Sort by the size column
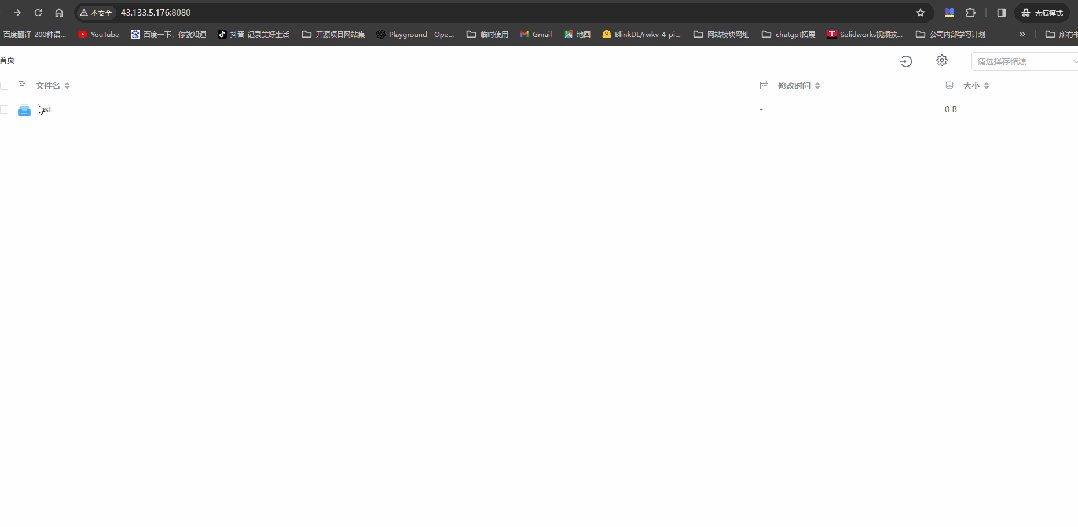1078x527 pixels. pyautogui.click(x=971, y=86)
